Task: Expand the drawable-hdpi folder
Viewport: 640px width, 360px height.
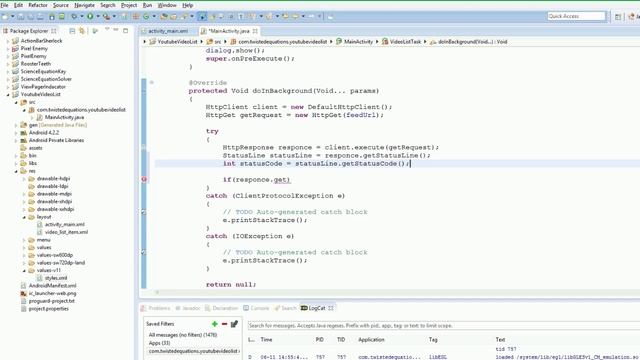Action: click(x=24, y=179)
